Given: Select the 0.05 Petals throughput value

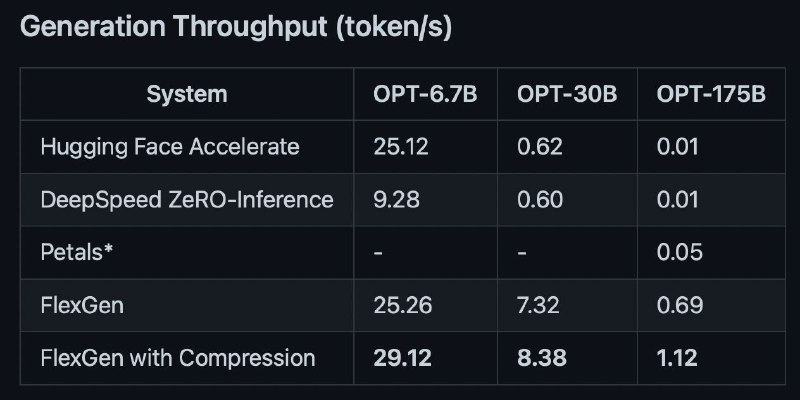Looking at the screenshot, I should (680, 253).
